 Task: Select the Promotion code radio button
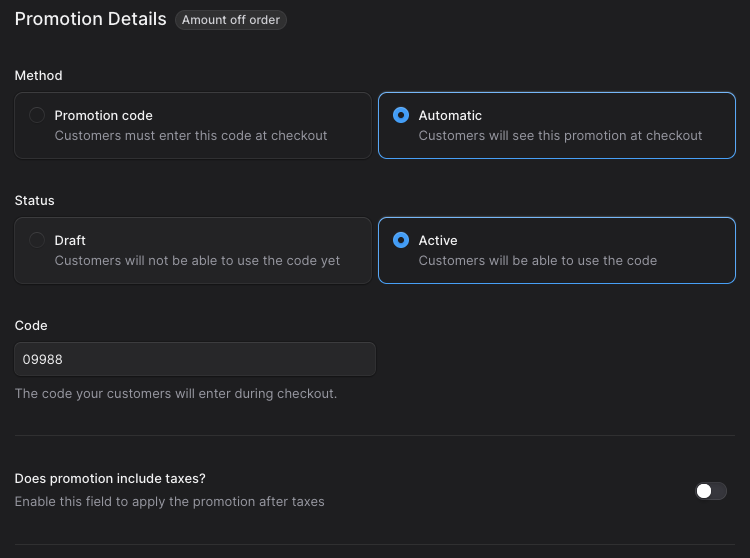point(37,115)
